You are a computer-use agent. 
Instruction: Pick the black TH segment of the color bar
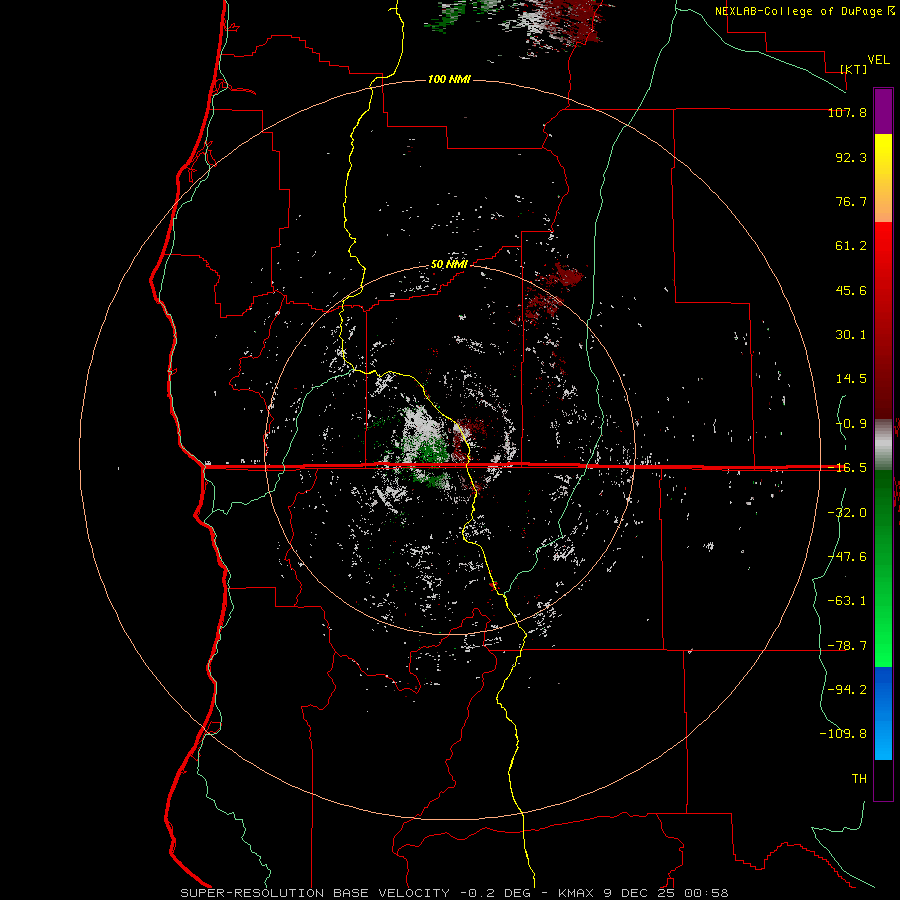883,779
